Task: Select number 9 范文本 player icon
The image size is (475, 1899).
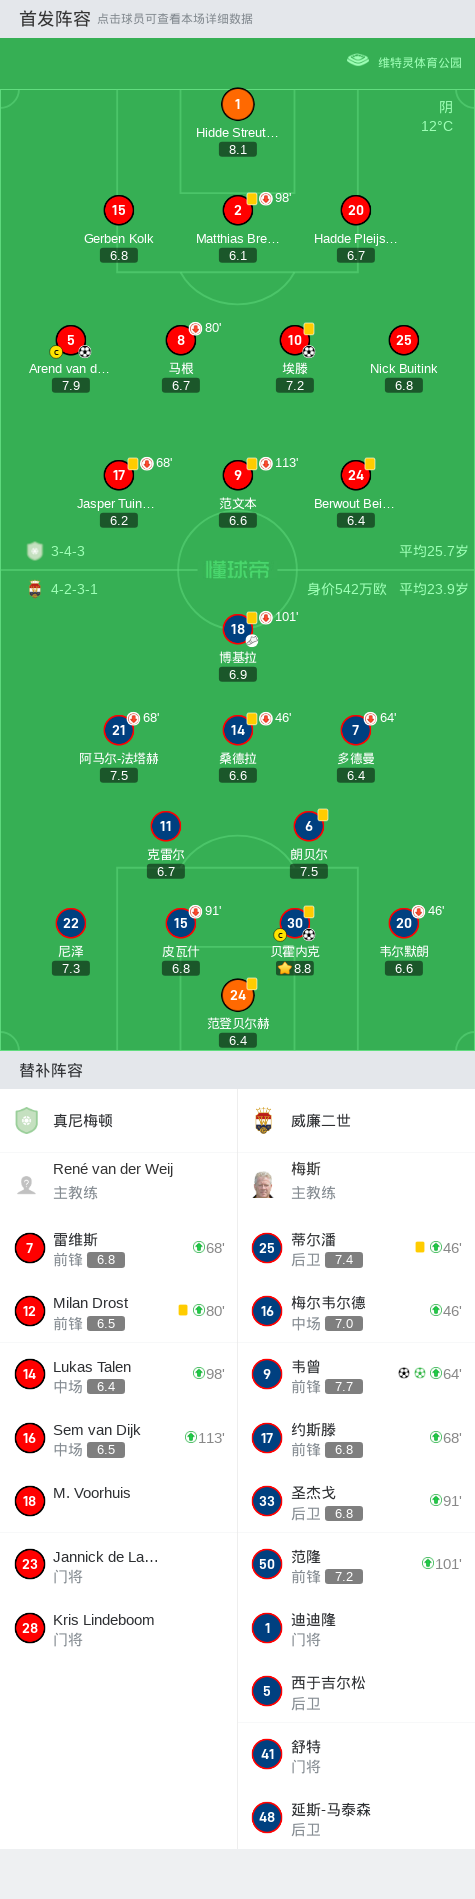Action: click(x=237, y=475)
